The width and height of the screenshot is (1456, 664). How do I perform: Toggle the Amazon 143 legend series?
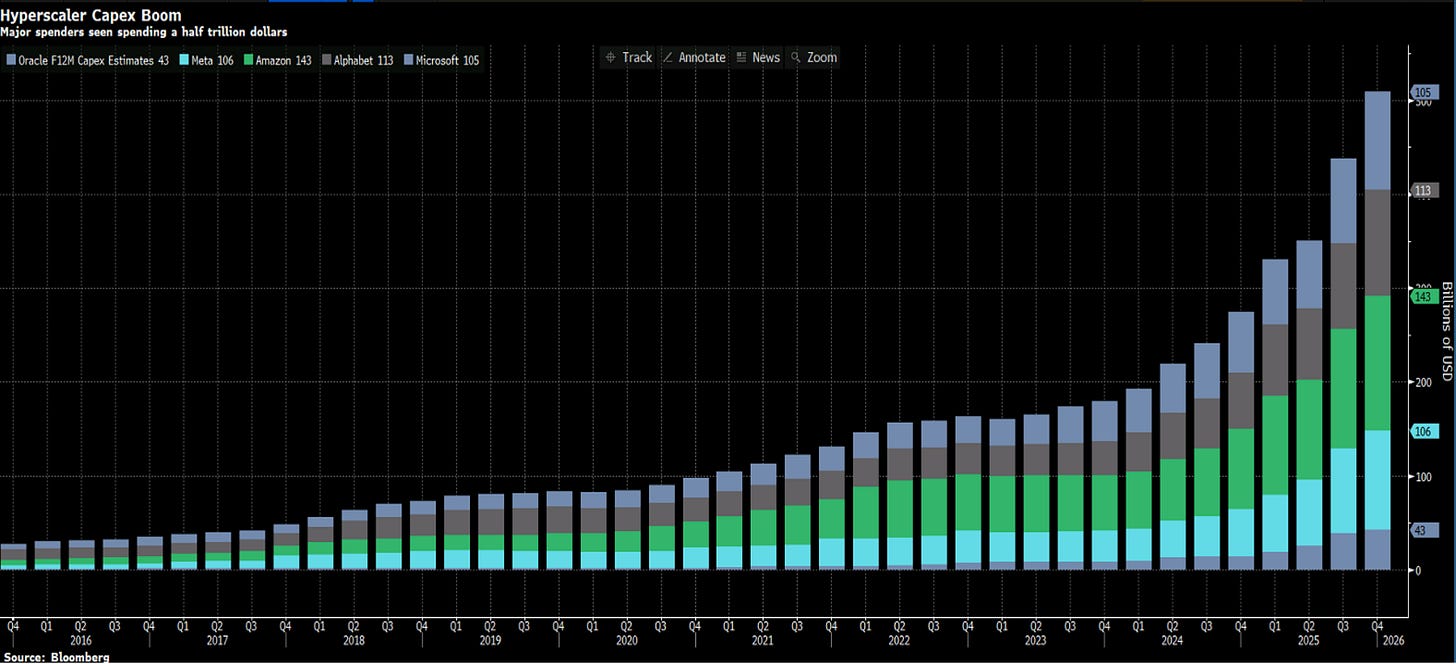(277, 61)
